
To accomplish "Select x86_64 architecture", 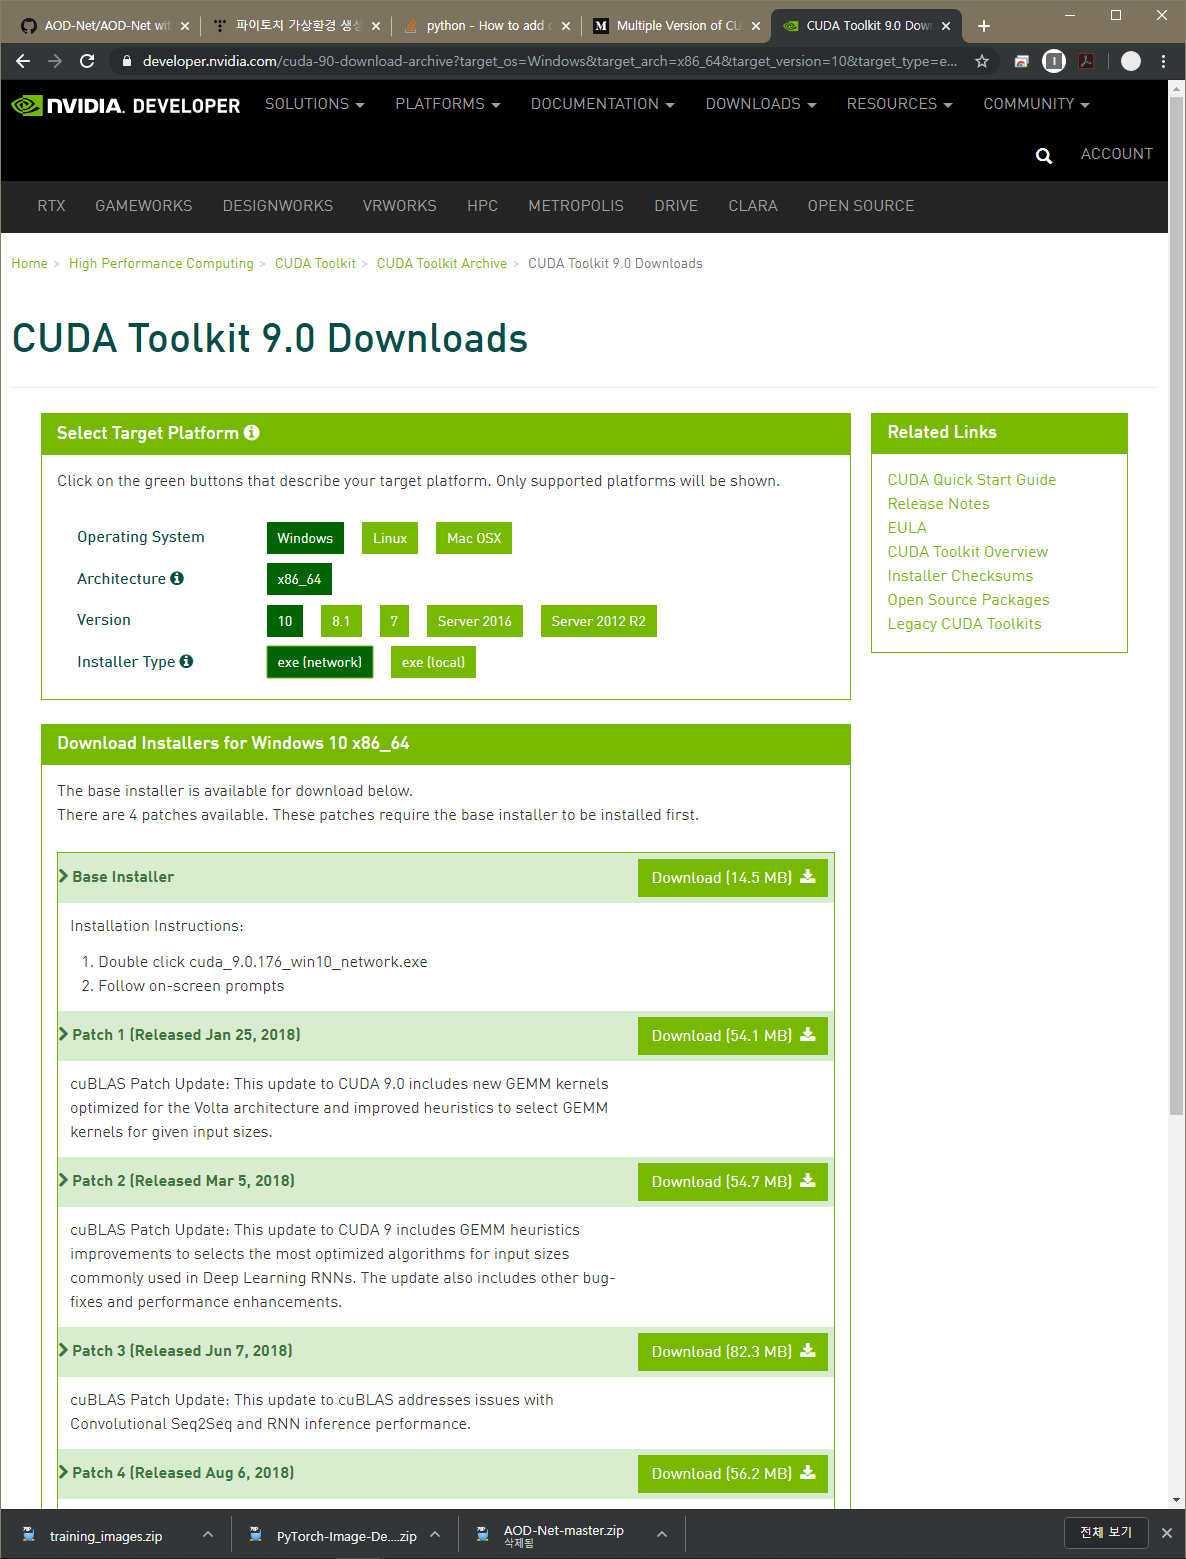I will [299, 579].
